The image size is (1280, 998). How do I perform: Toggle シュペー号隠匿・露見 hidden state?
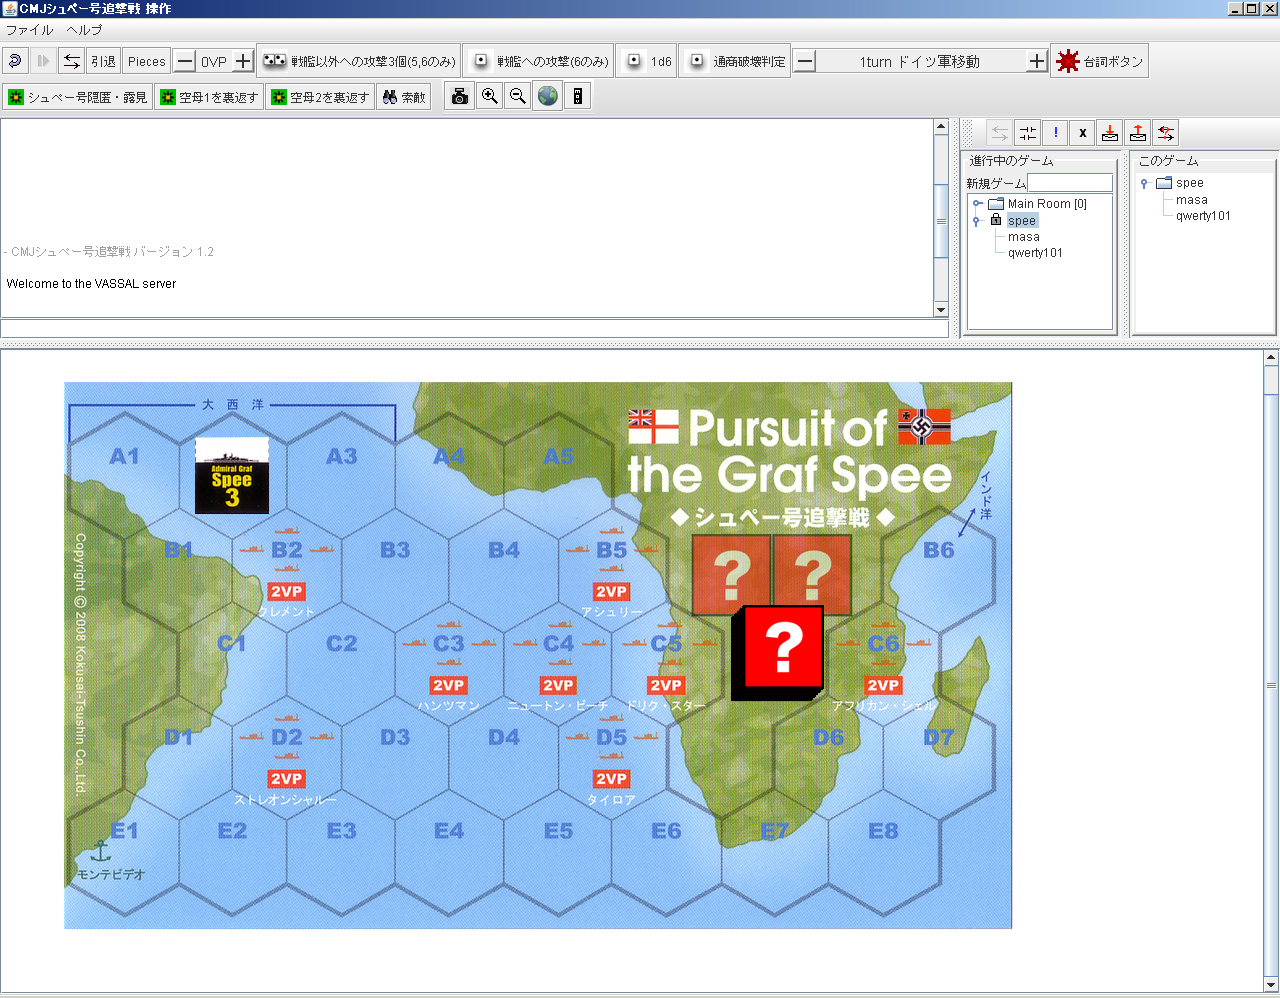coord(78,97)
